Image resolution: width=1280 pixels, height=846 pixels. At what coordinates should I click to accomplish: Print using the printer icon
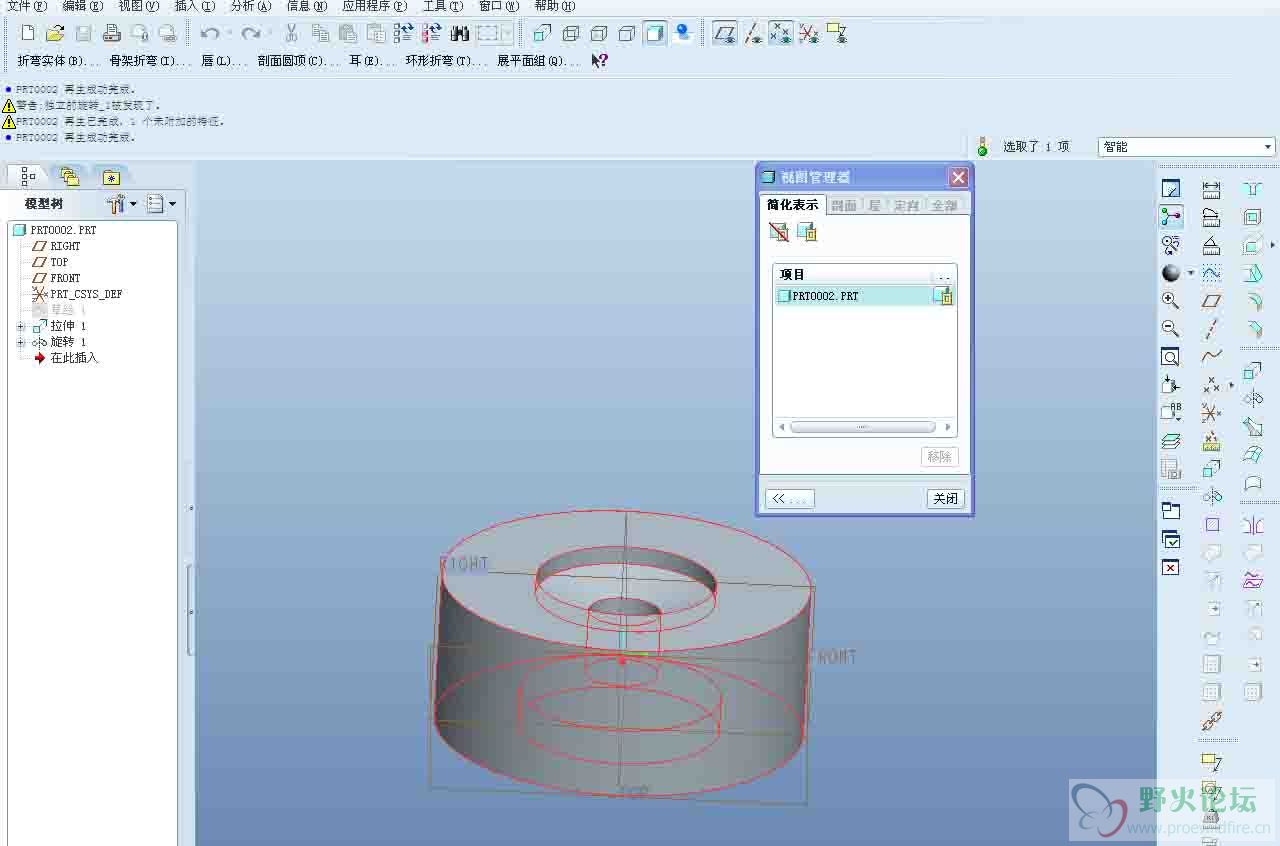(x=112, y=34)
